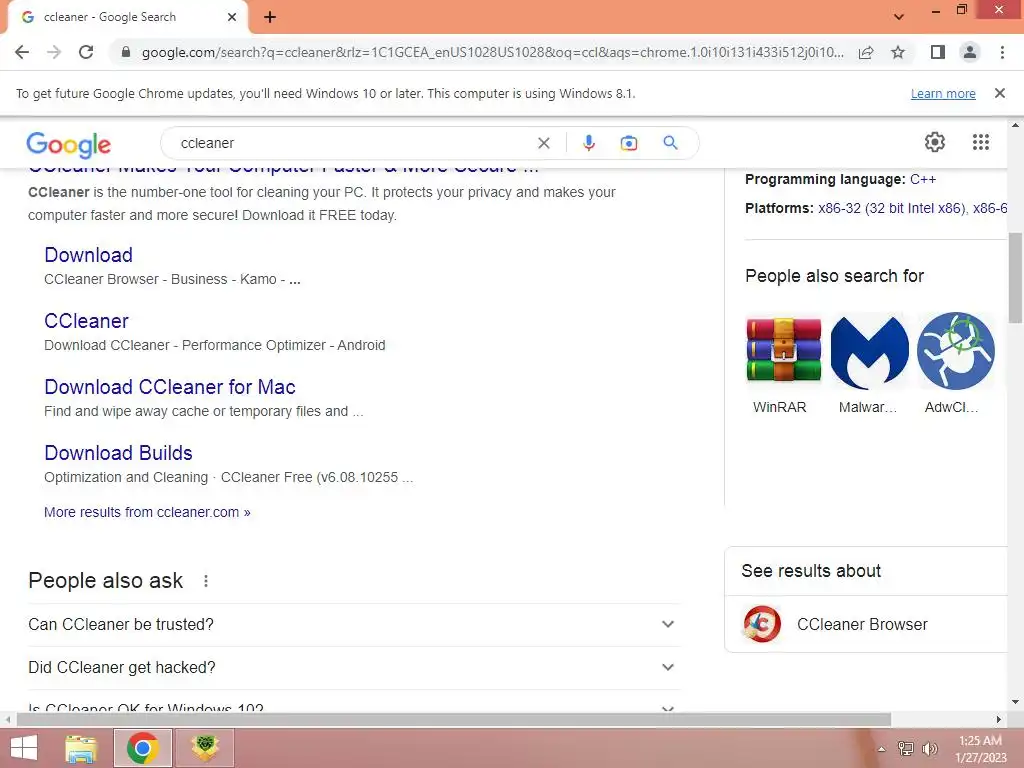
Task: Open File Explorer from the taskbar
Action: coord(81,748)
